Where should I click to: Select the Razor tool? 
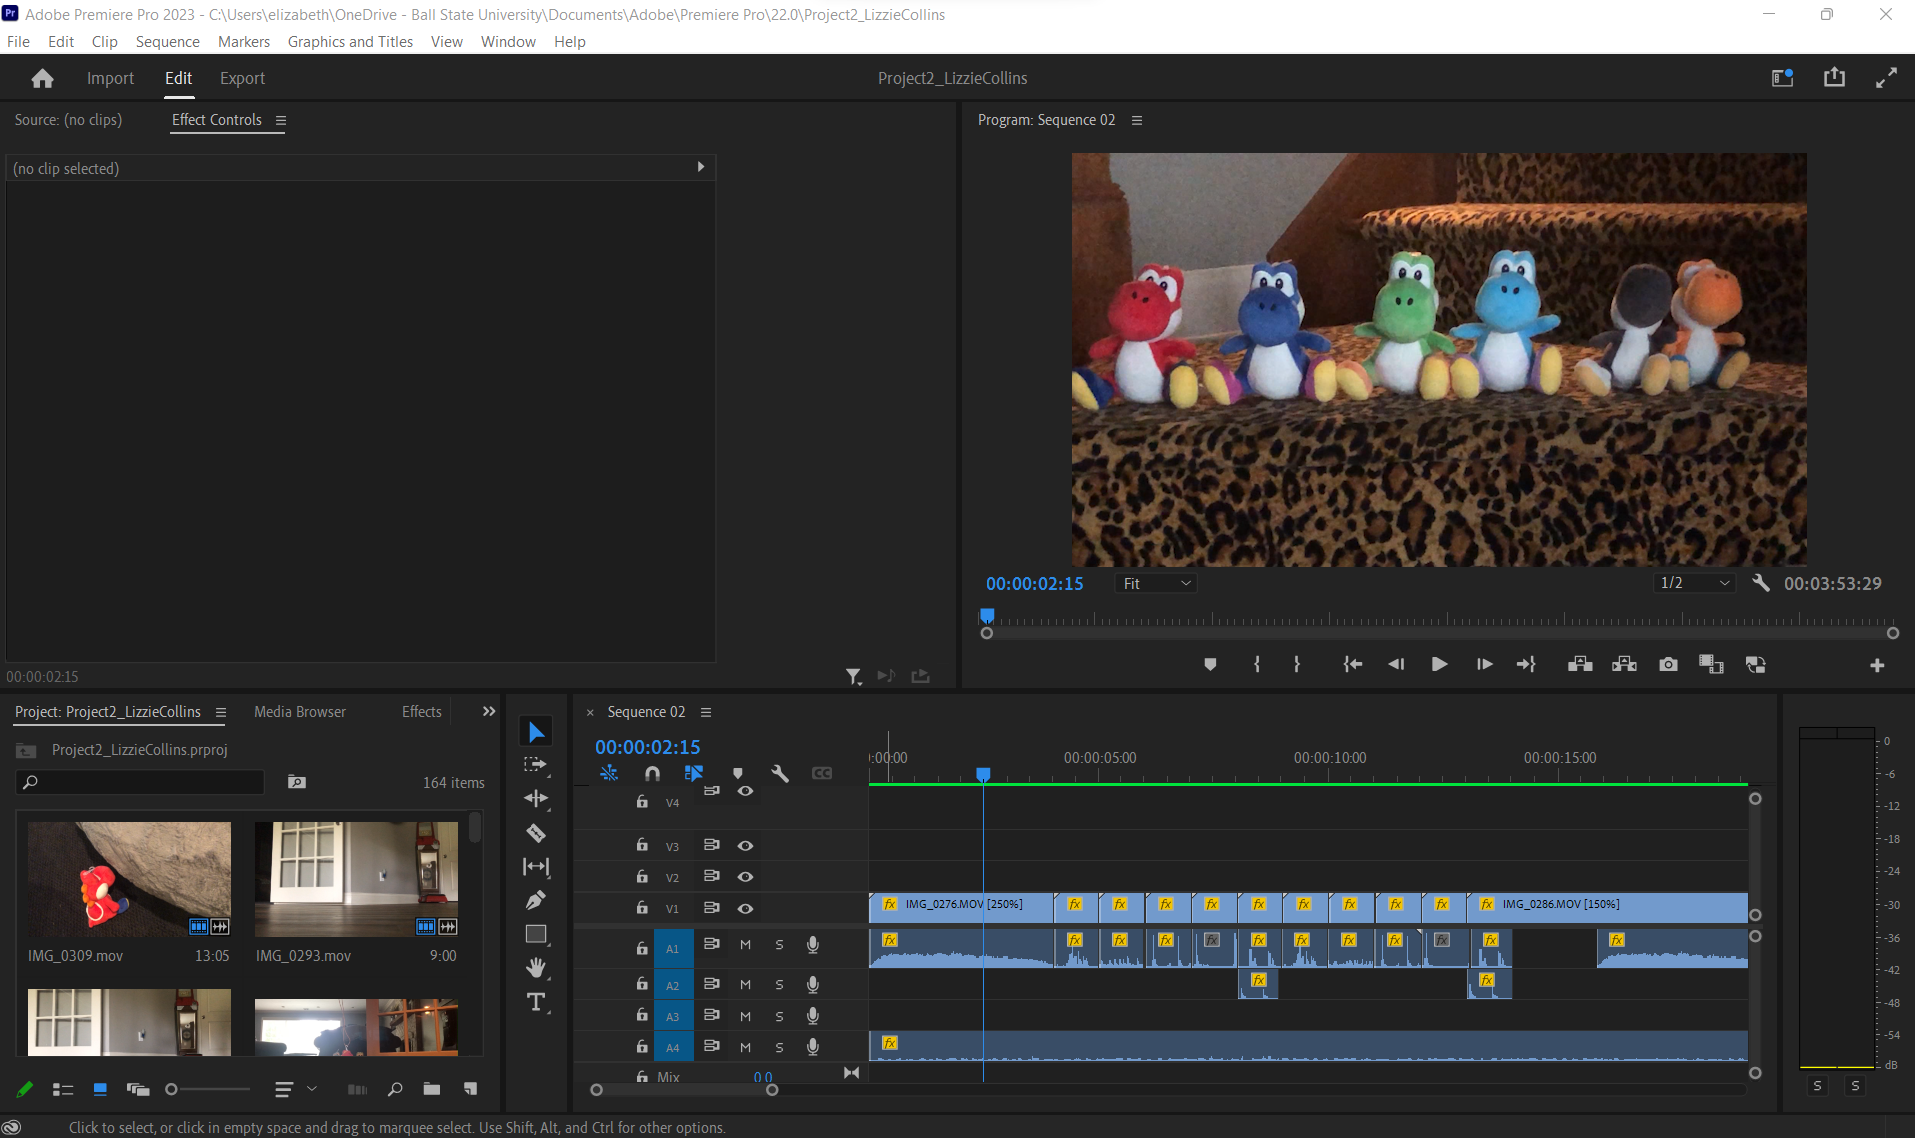(x=536, y=833)
